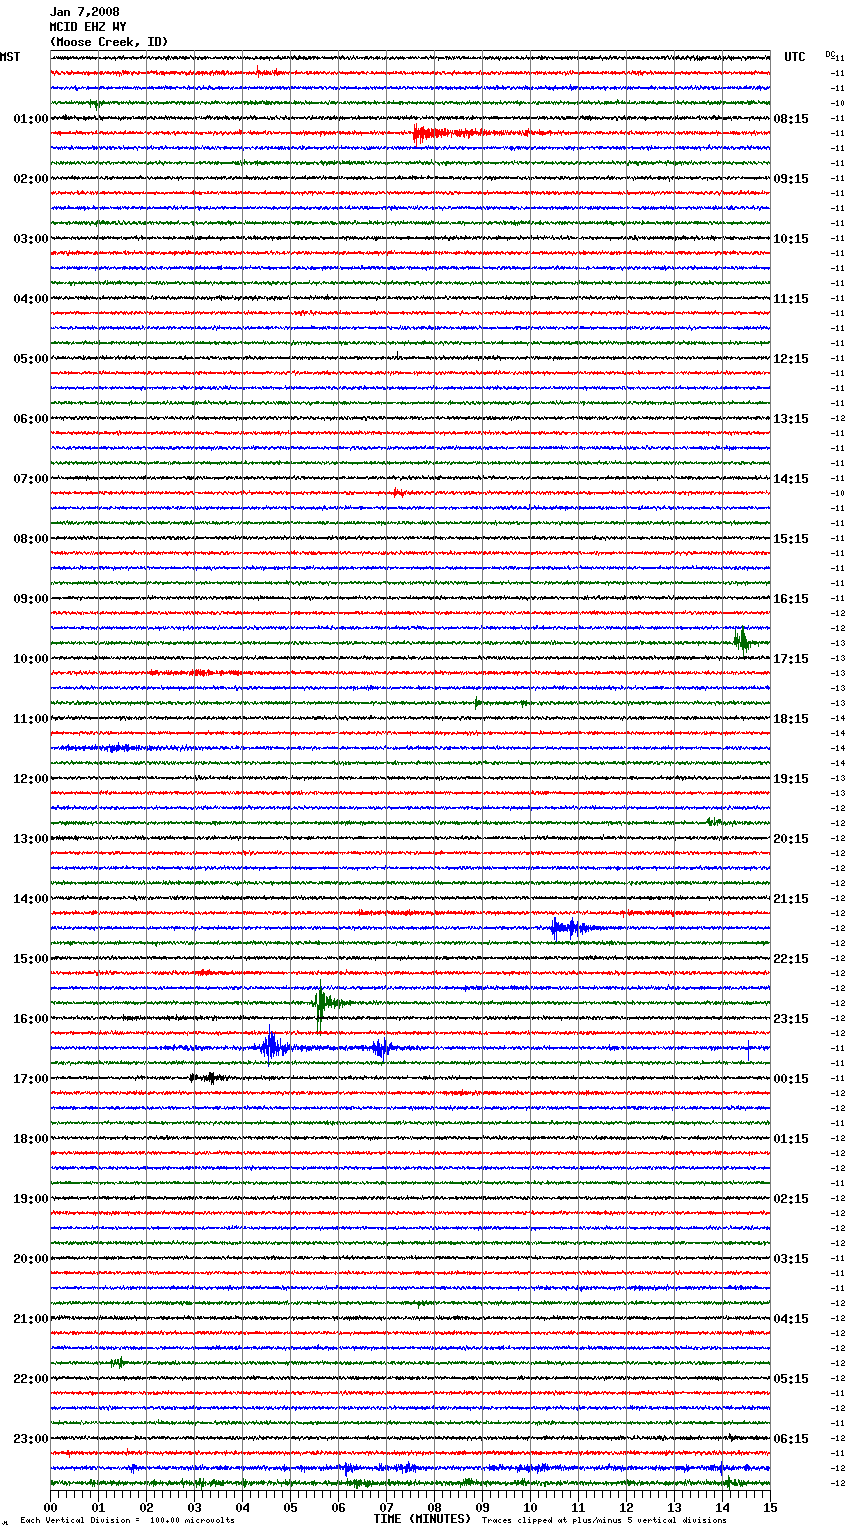
Task: Click the '(Moose Creek, ID)' location label
Action: point(109,42)
